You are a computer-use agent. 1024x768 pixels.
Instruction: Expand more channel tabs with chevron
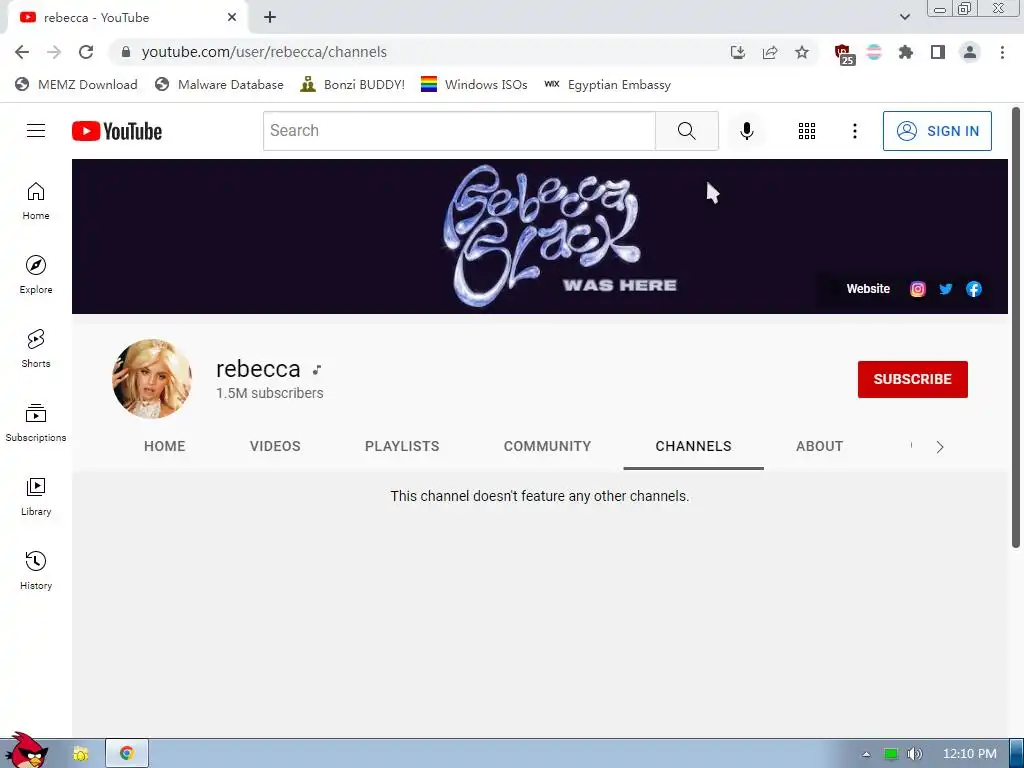(x=940, y=447)
